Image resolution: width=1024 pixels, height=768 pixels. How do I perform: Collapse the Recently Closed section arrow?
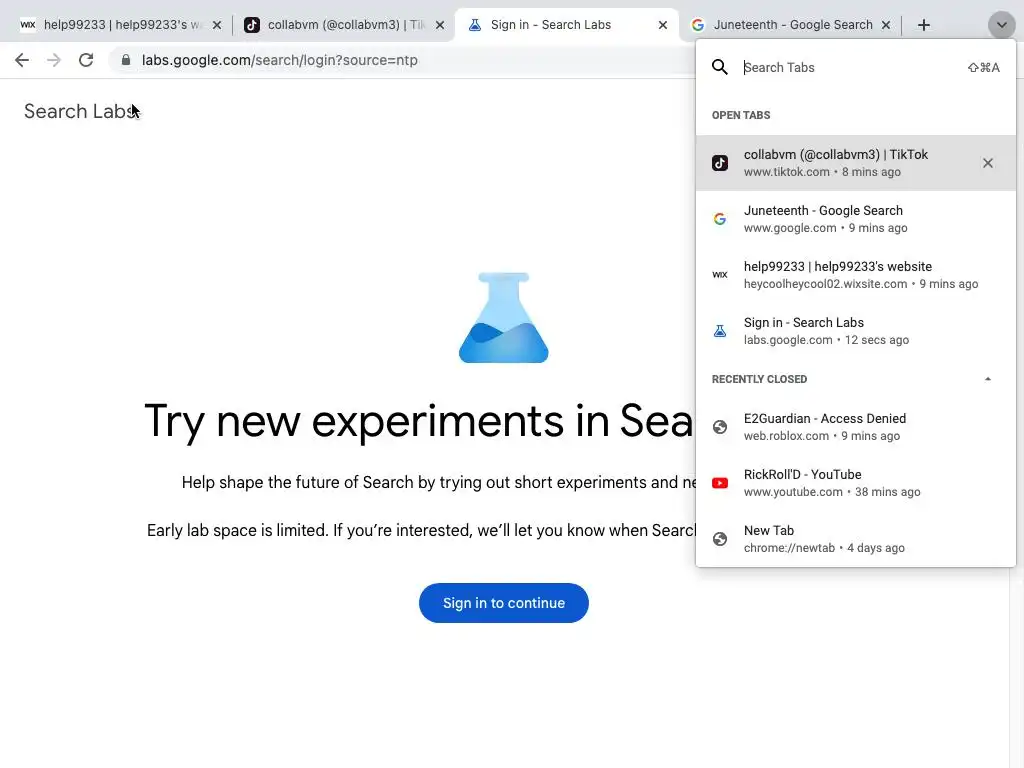987,379
